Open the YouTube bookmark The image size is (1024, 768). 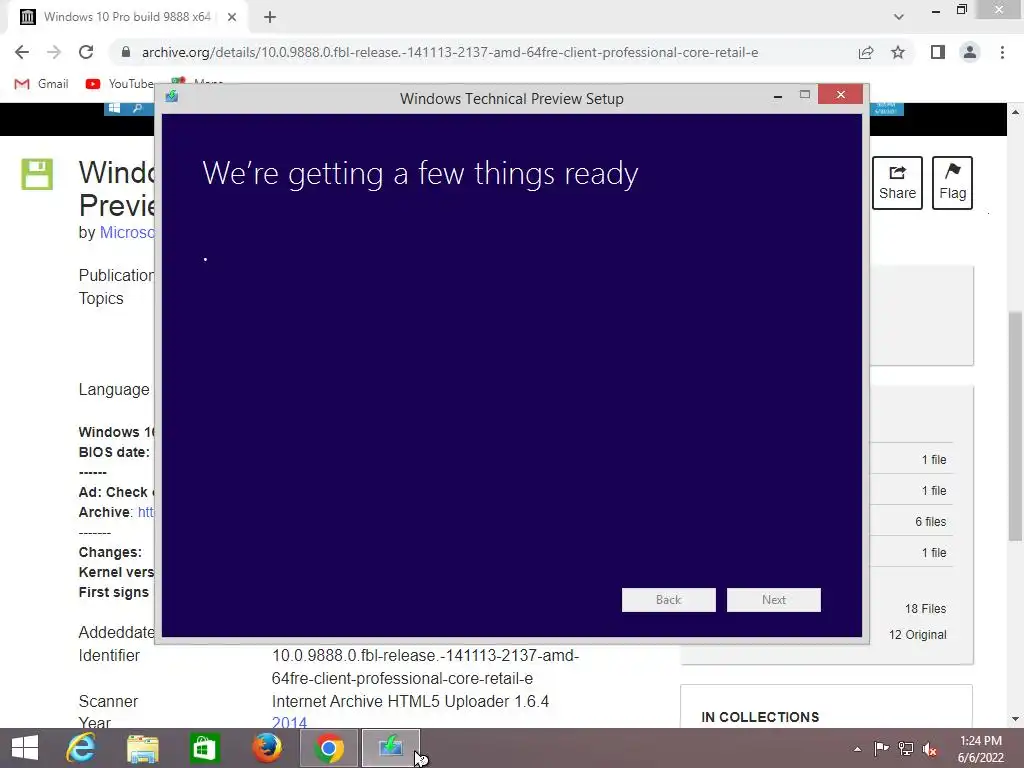coord(120,84)
